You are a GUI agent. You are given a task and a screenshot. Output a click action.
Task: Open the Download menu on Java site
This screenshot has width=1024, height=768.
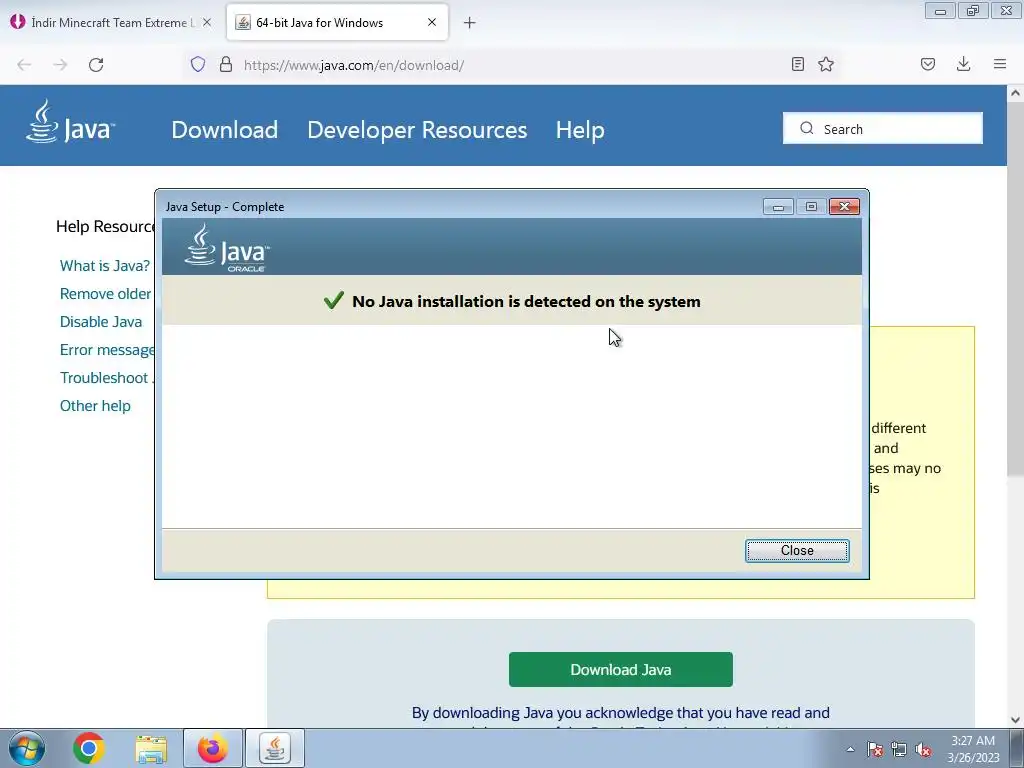pyautogui.click(x=225, y=130)
